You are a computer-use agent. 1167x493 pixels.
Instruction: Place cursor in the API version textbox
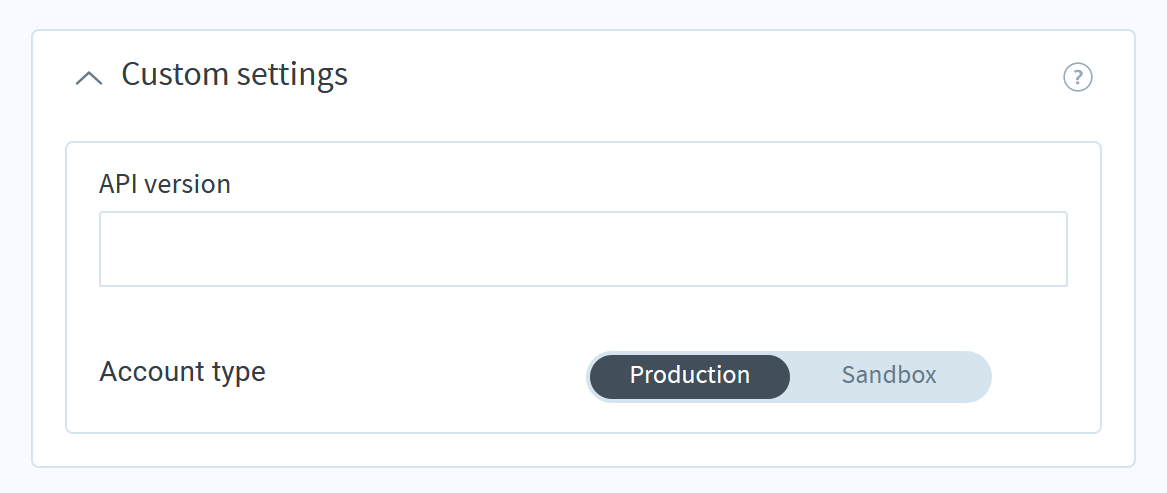583,249
